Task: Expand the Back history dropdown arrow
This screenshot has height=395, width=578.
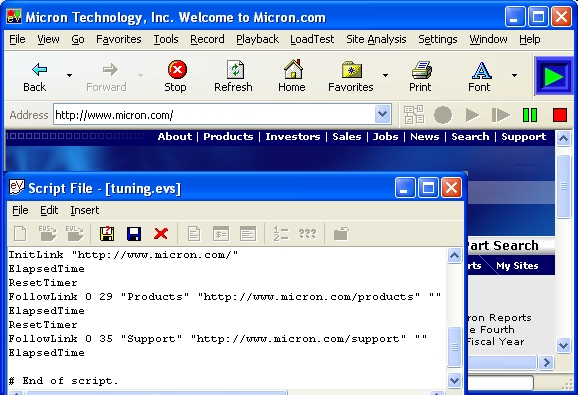Action: [x=69, y=76]
